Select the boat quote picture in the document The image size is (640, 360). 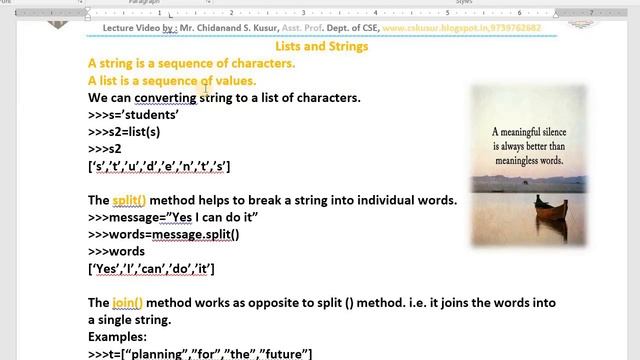[x=529, y=165]
